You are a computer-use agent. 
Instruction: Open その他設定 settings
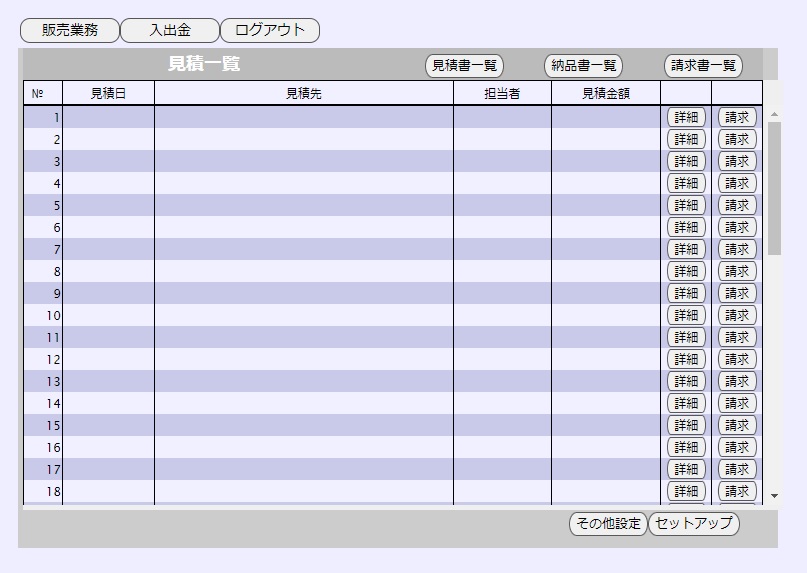(608, 524)
